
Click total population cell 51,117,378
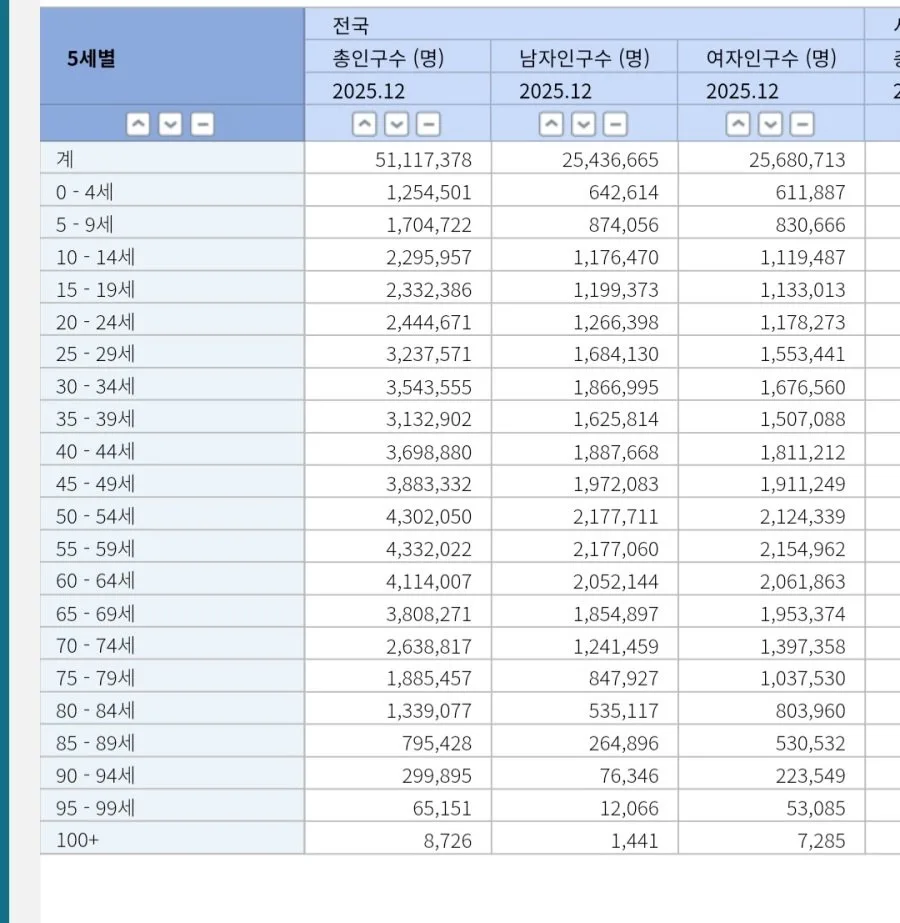click(x=398, y=158)
